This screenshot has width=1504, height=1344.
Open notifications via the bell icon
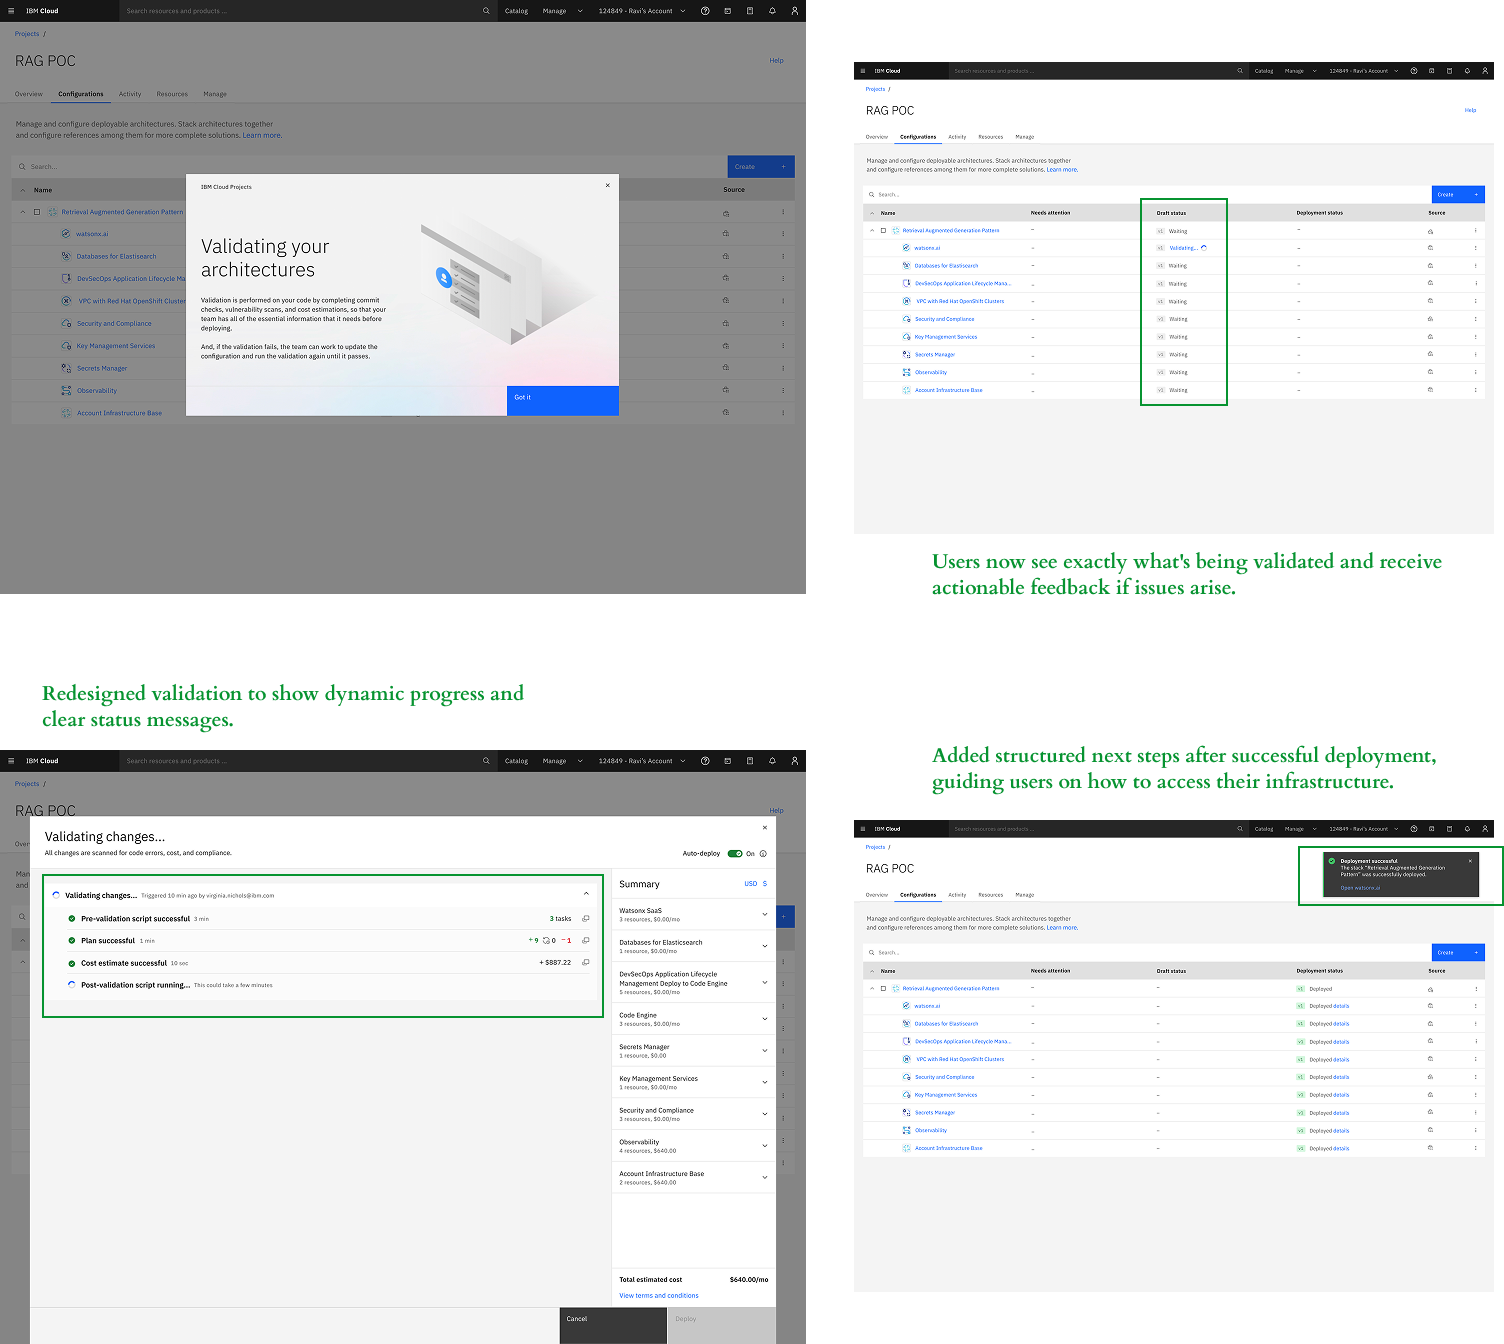coord(771,11)
